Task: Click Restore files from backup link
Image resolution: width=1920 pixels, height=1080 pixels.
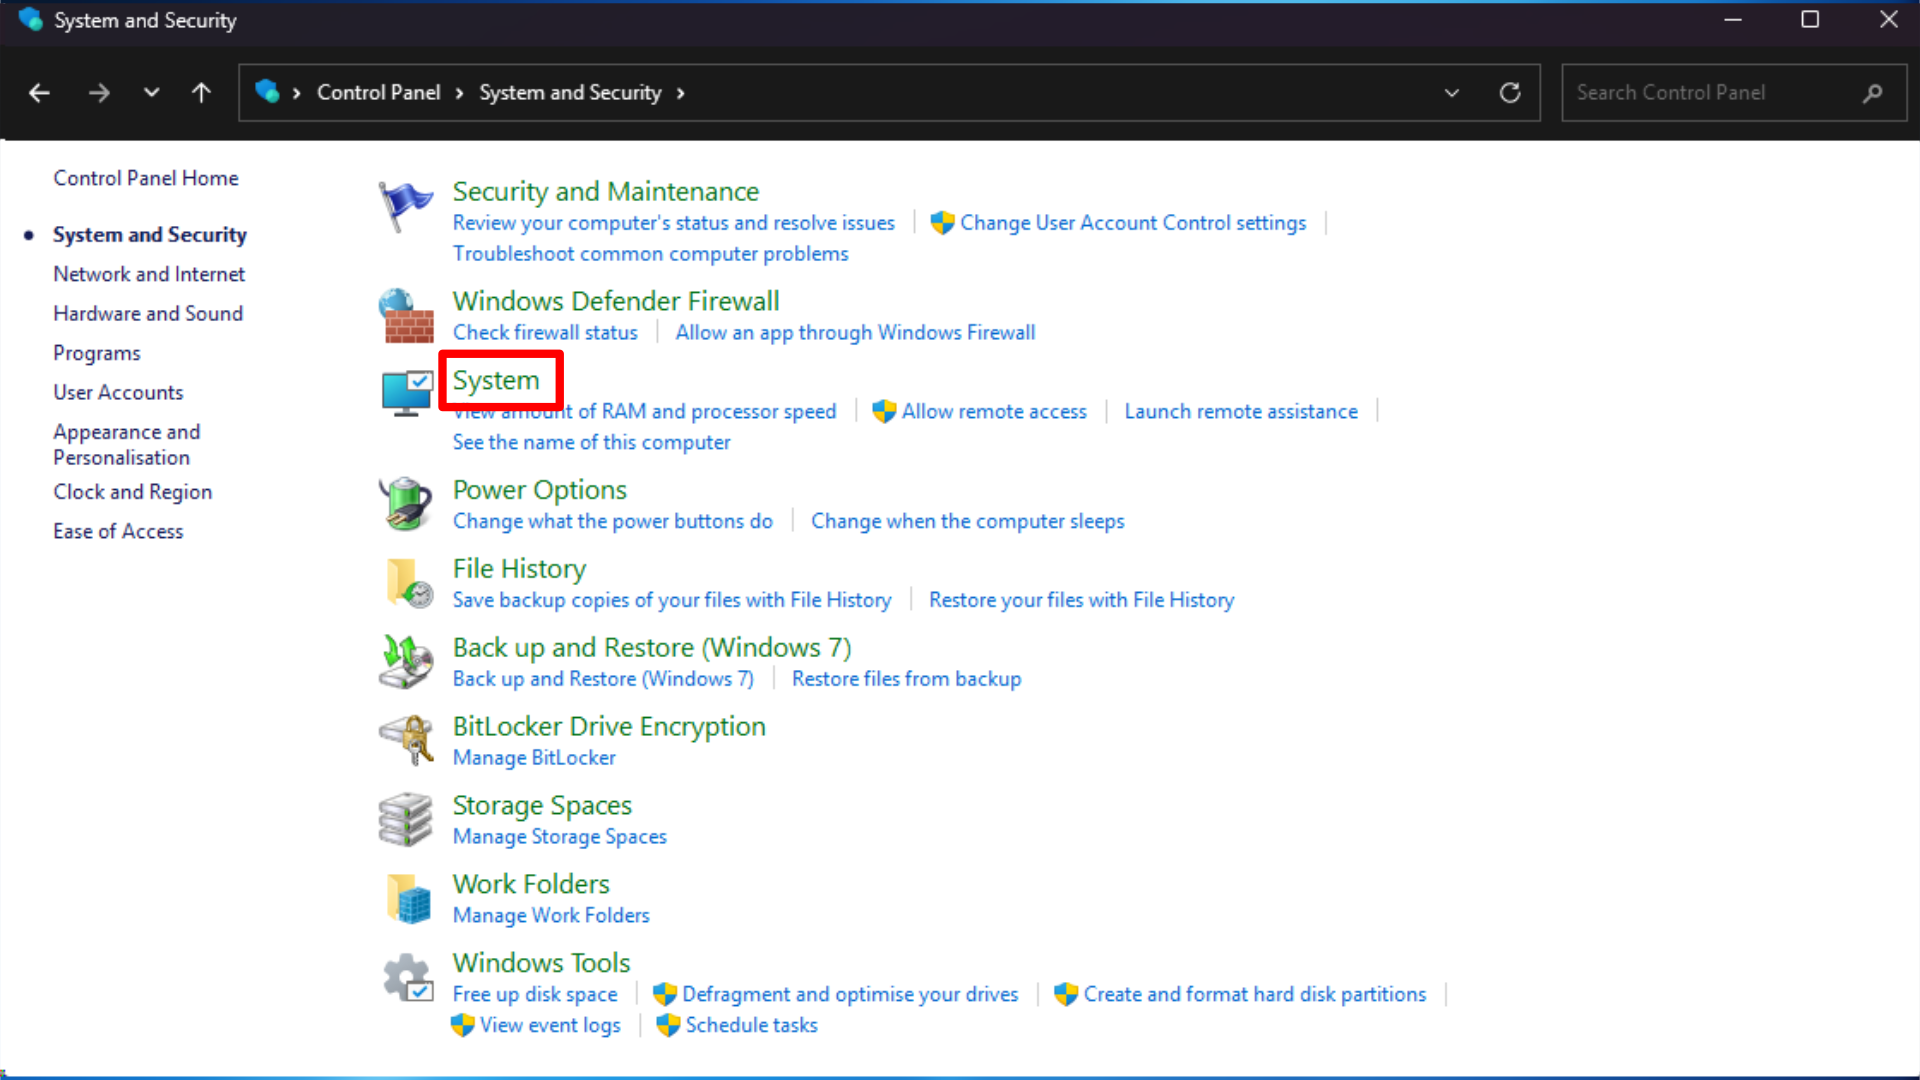Action: (x=907, y=679)
